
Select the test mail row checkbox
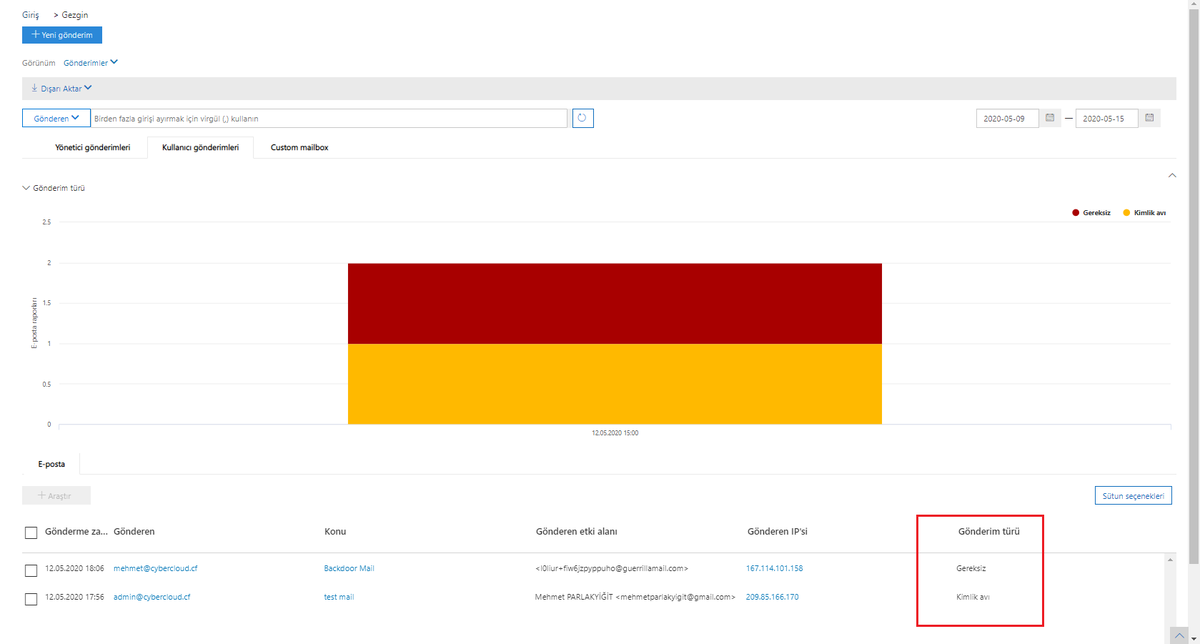(x=31, y=599)
